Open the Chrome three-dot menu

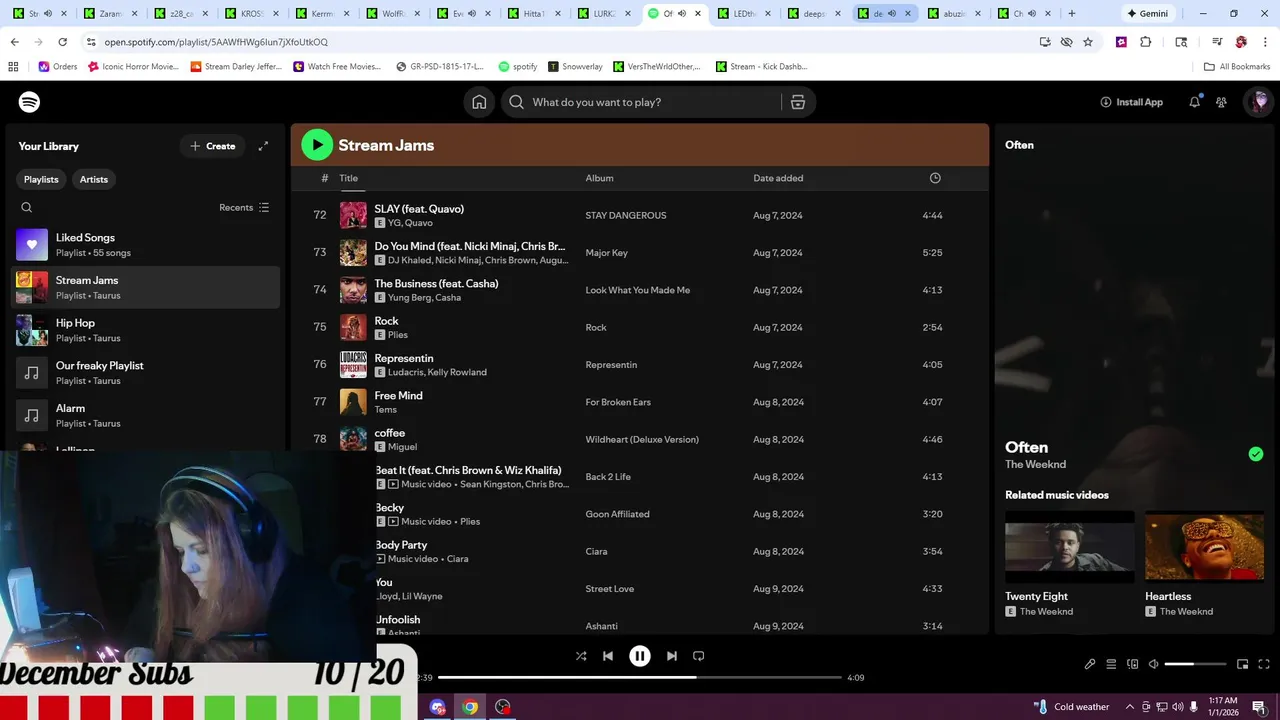(1265, 42)
